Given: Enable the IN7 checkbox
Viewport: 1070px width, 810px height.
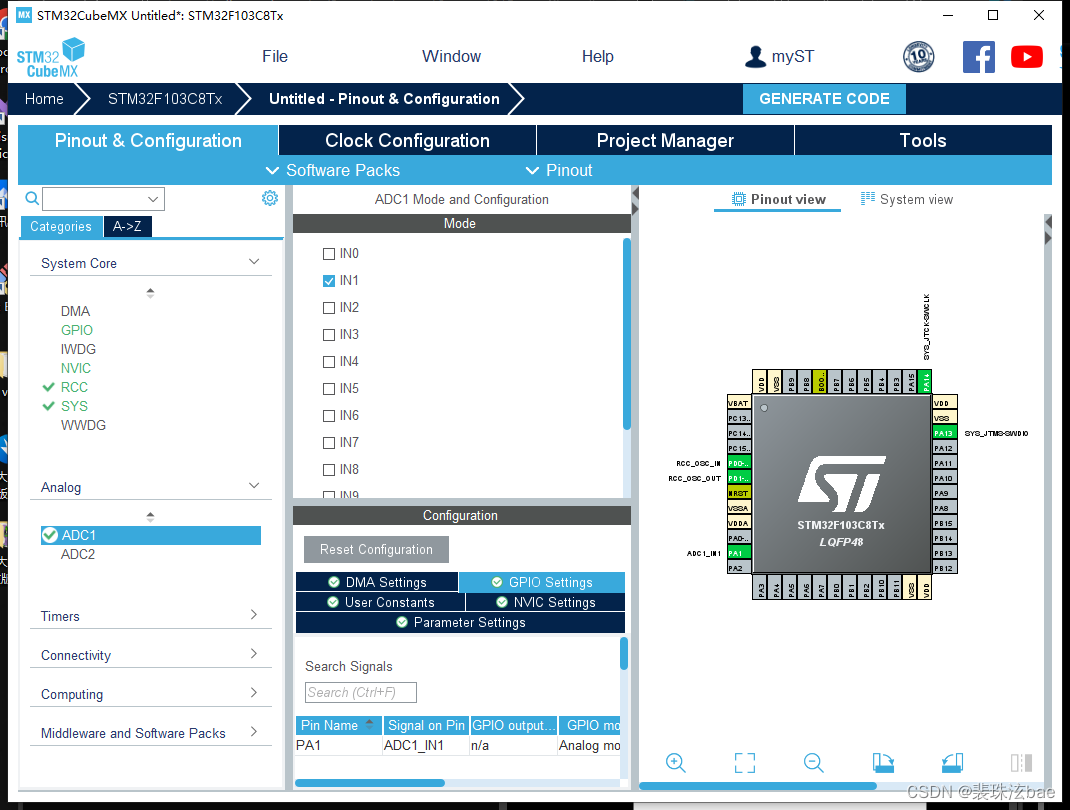Looking at the screenshot, I should [329, 443].
